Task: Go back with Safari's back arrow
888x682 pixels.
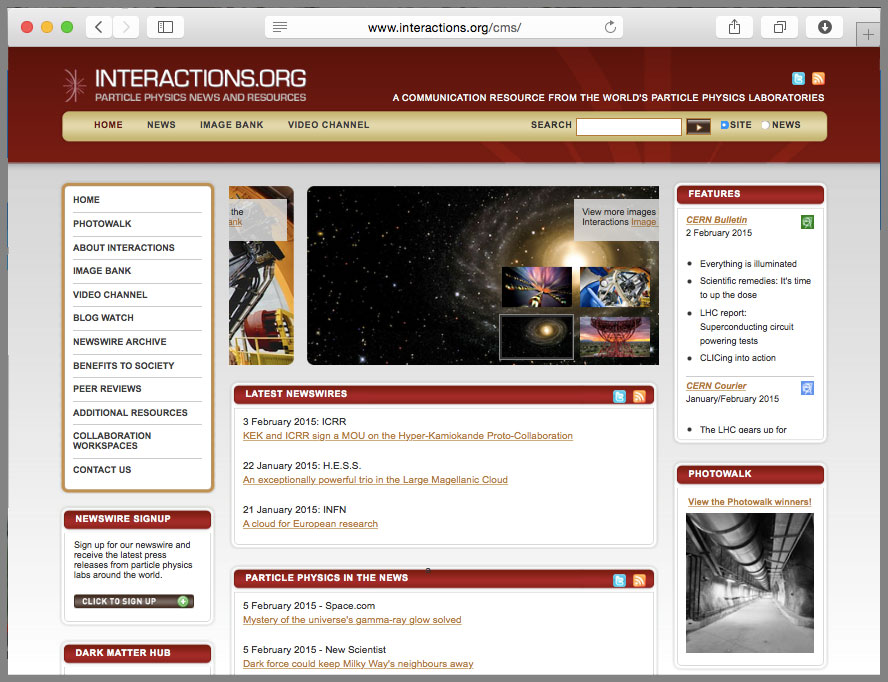Action: pyautogui.click(x=99, y=27)
